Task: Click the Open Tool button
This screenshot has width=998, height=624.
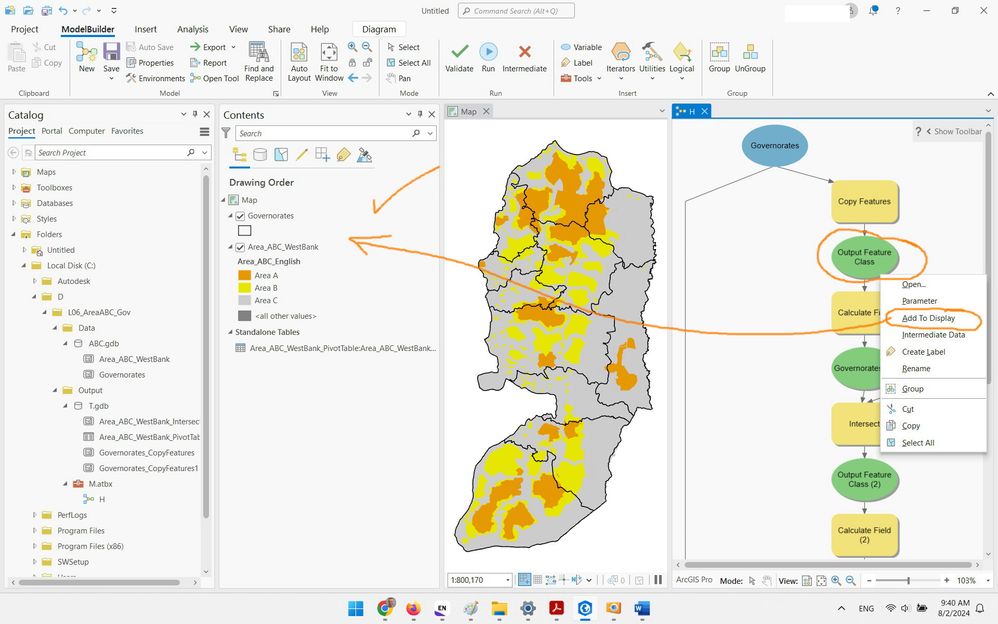Action: tap(213, 78)
